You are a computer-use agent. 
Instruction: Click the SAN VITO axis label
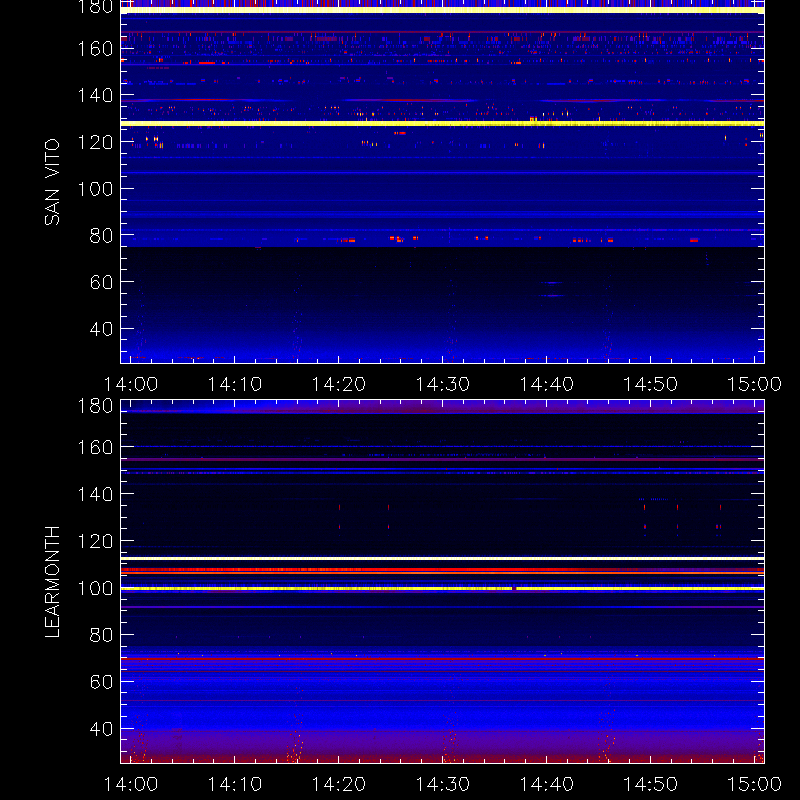[x=52, y=182]
